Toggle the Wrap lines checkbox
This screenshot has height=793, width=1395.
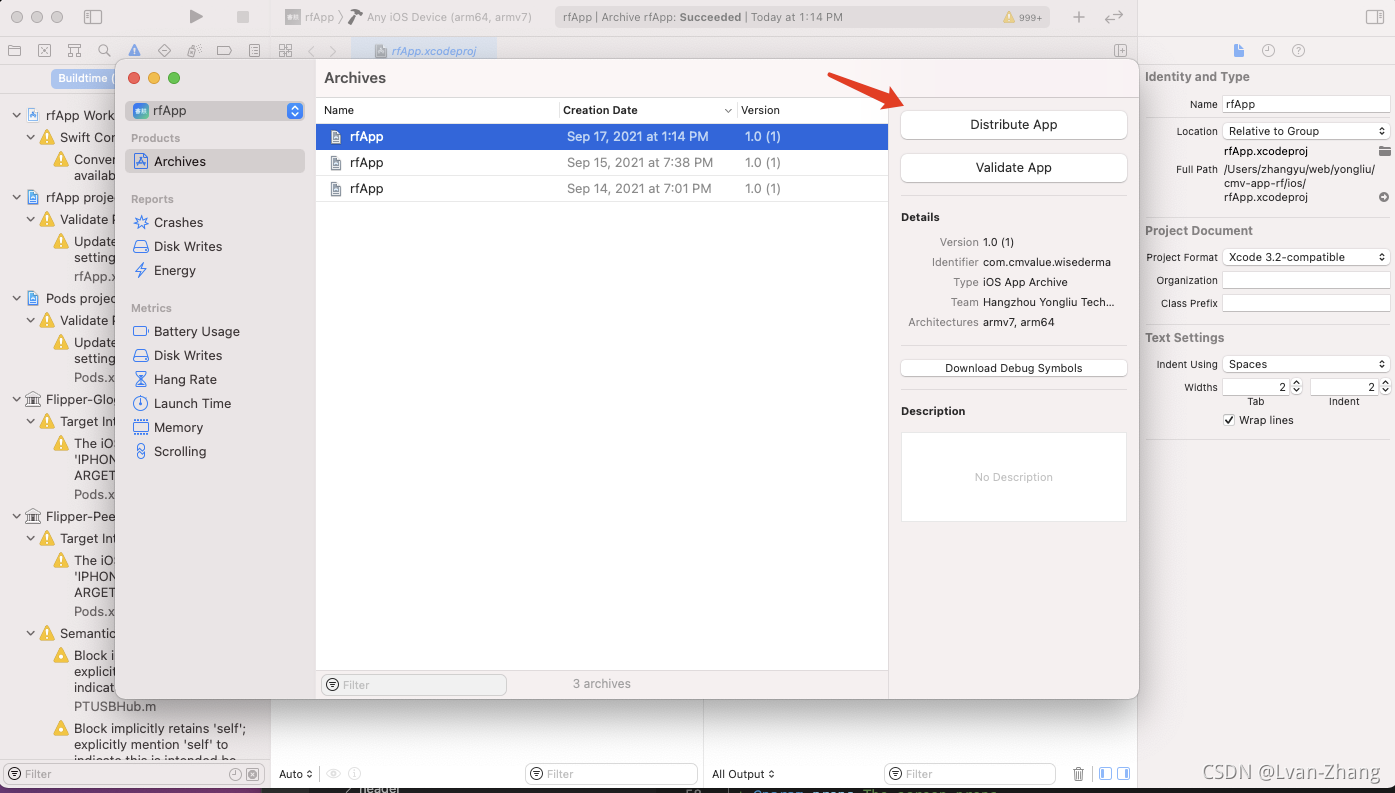coord(1229,420)
